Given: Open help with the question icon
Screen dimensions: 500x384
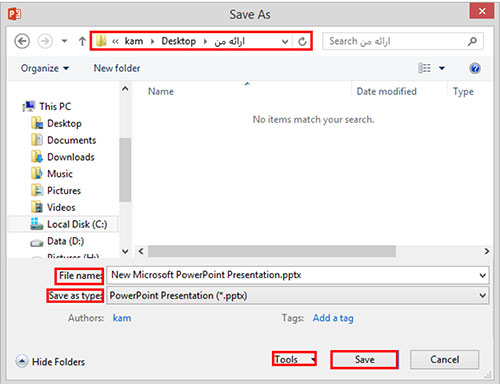Looking at the screenshot, I should tap(475, 68).
